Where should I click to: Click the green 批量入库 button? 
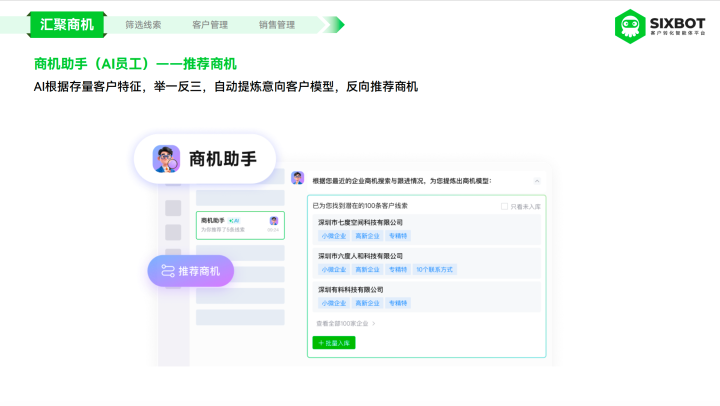(x=334, y=343)
